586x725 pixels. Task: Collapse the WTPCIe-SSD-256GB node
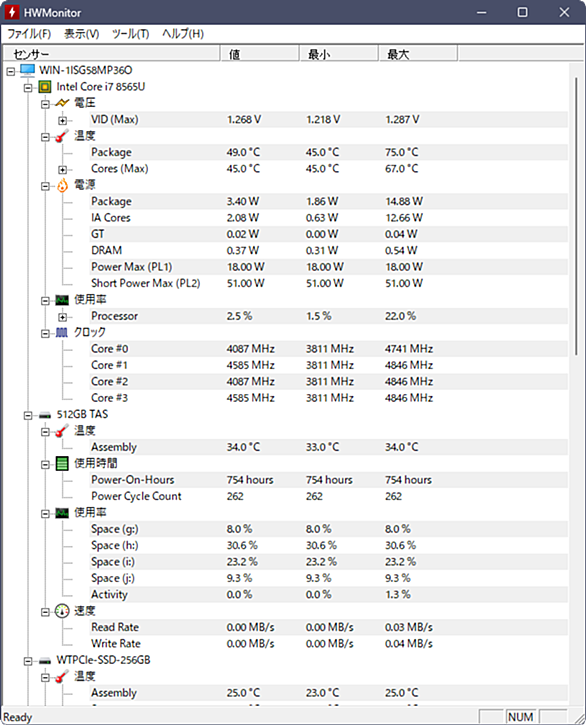coord(28,661)
